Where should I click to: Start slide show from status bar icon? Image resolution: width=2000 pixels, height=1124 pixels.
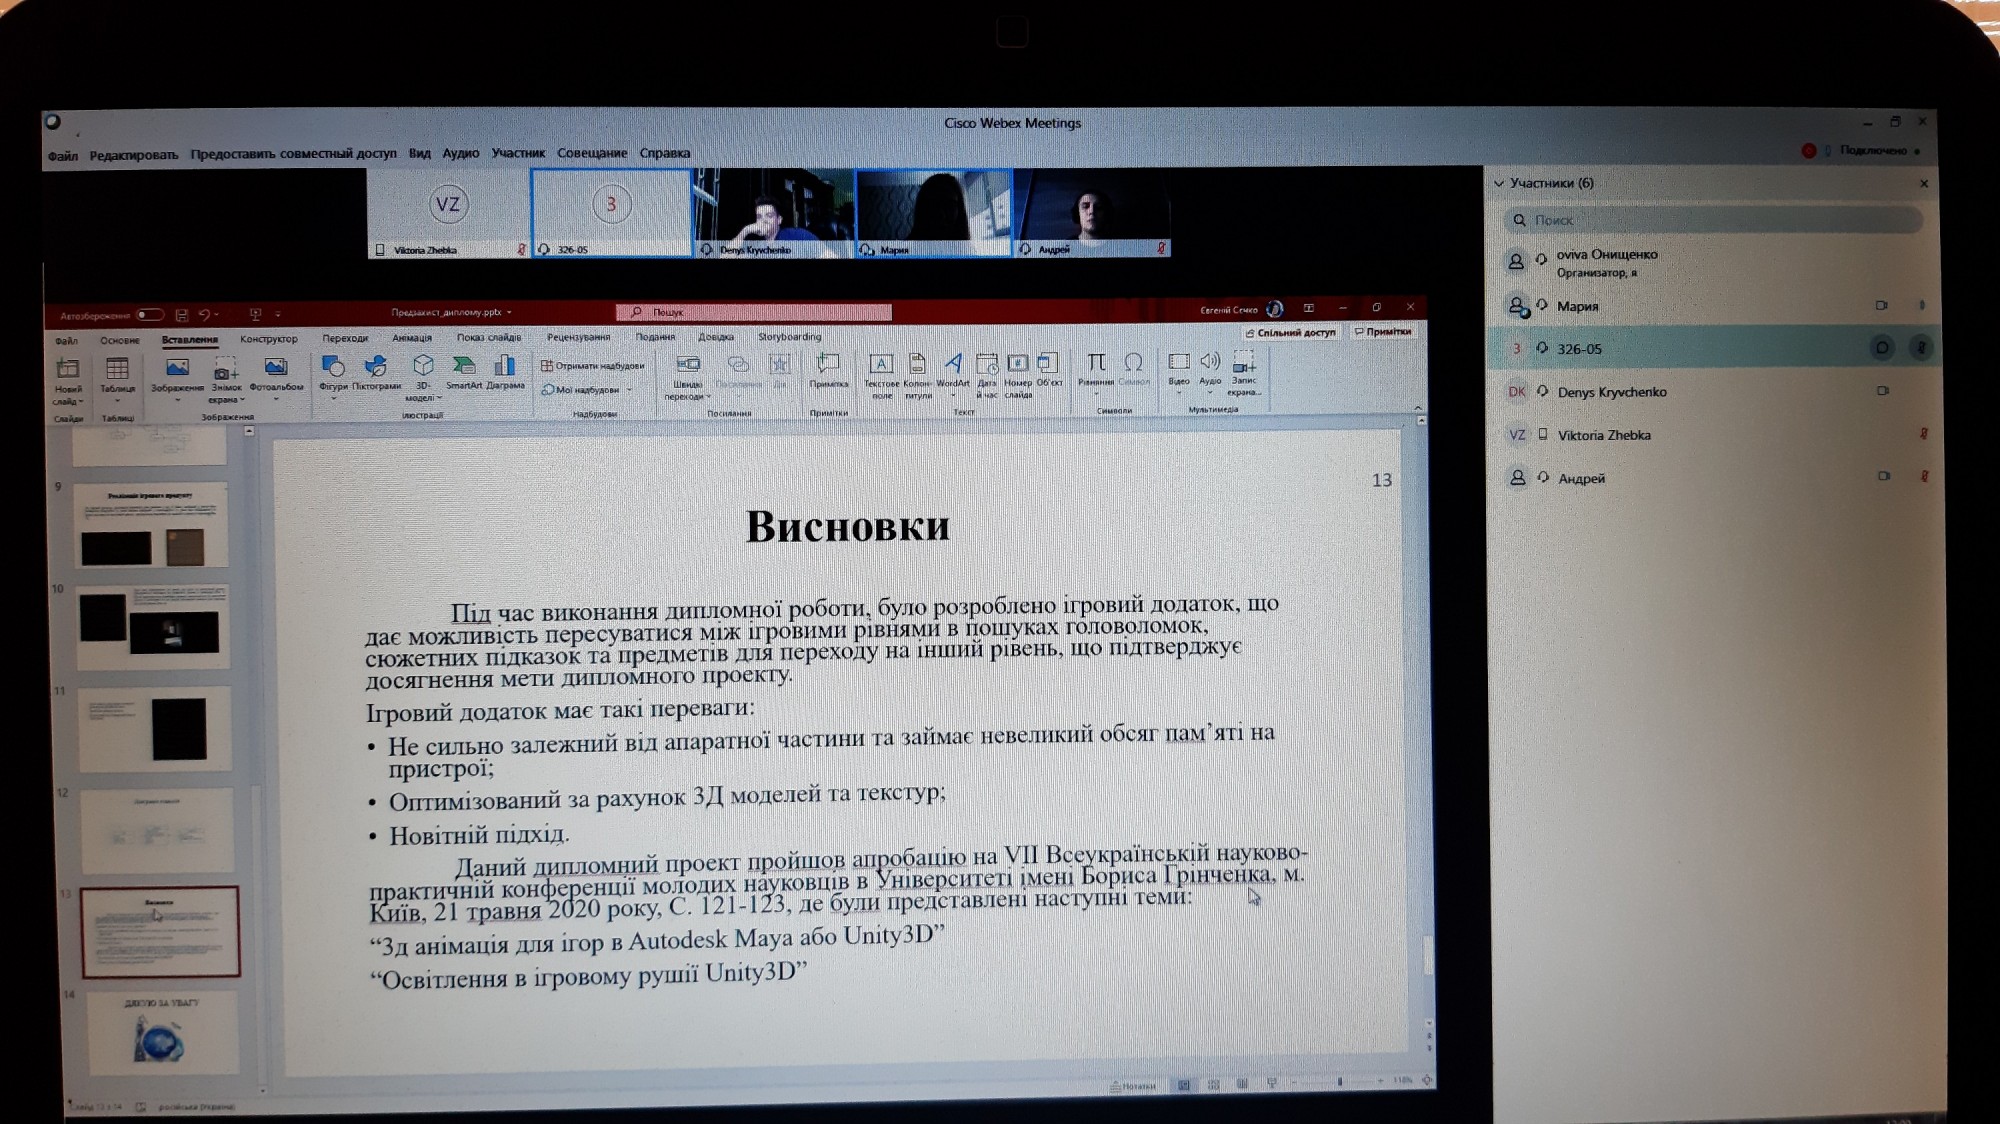click(x=1272, y=1082)
